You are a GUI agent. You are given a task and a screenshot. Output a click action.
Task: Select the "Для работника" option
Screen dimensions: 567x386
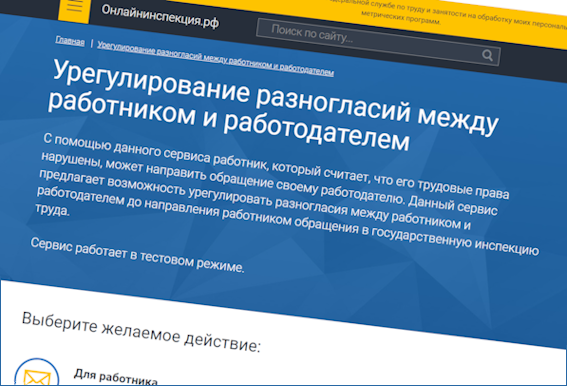click(x=116, y=377)
